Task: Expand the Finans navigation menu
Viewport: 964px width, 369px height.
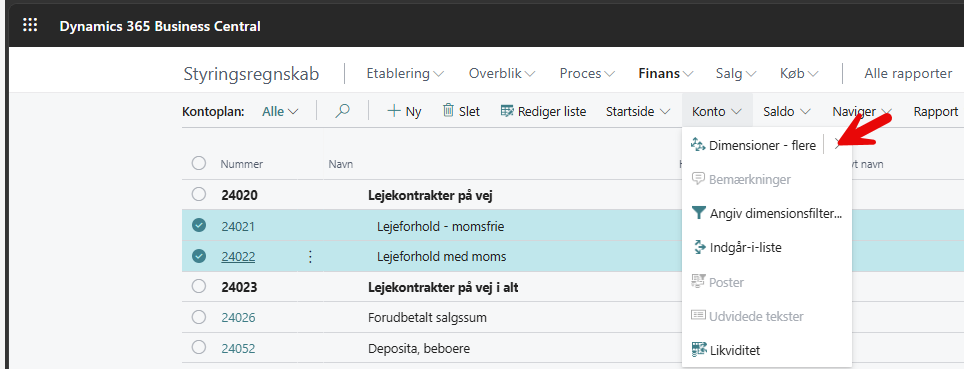Action: pyautogui.click(x=666, y=73)
